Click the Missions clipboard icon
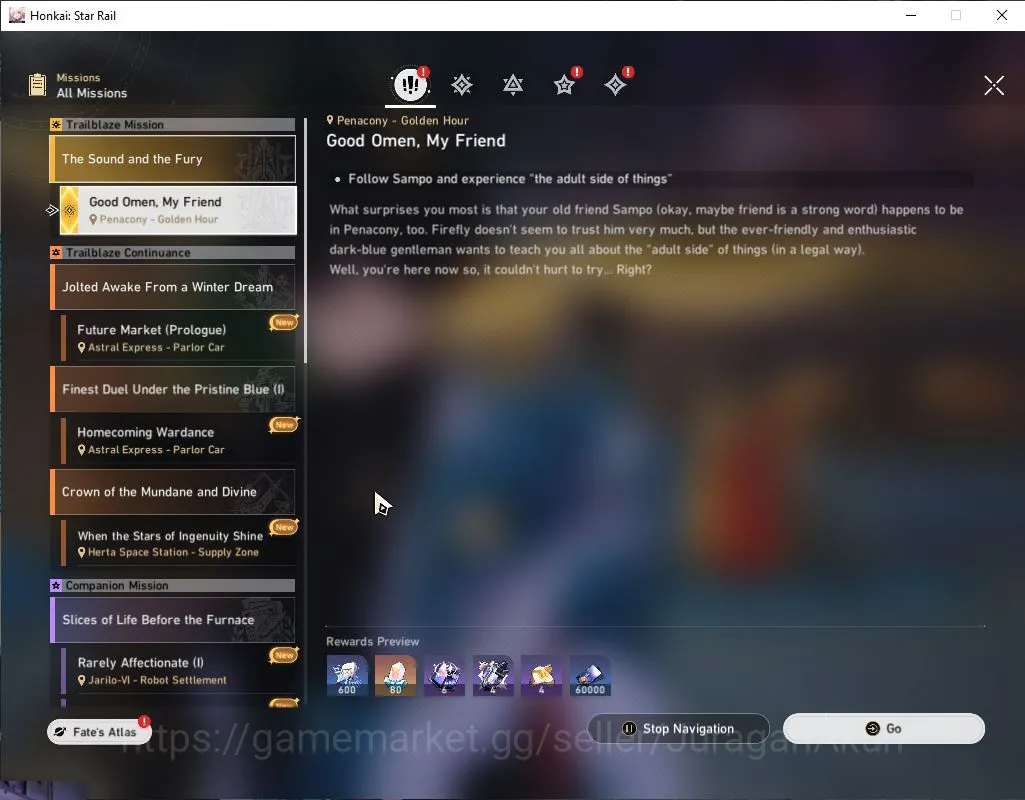 [37, 84]
